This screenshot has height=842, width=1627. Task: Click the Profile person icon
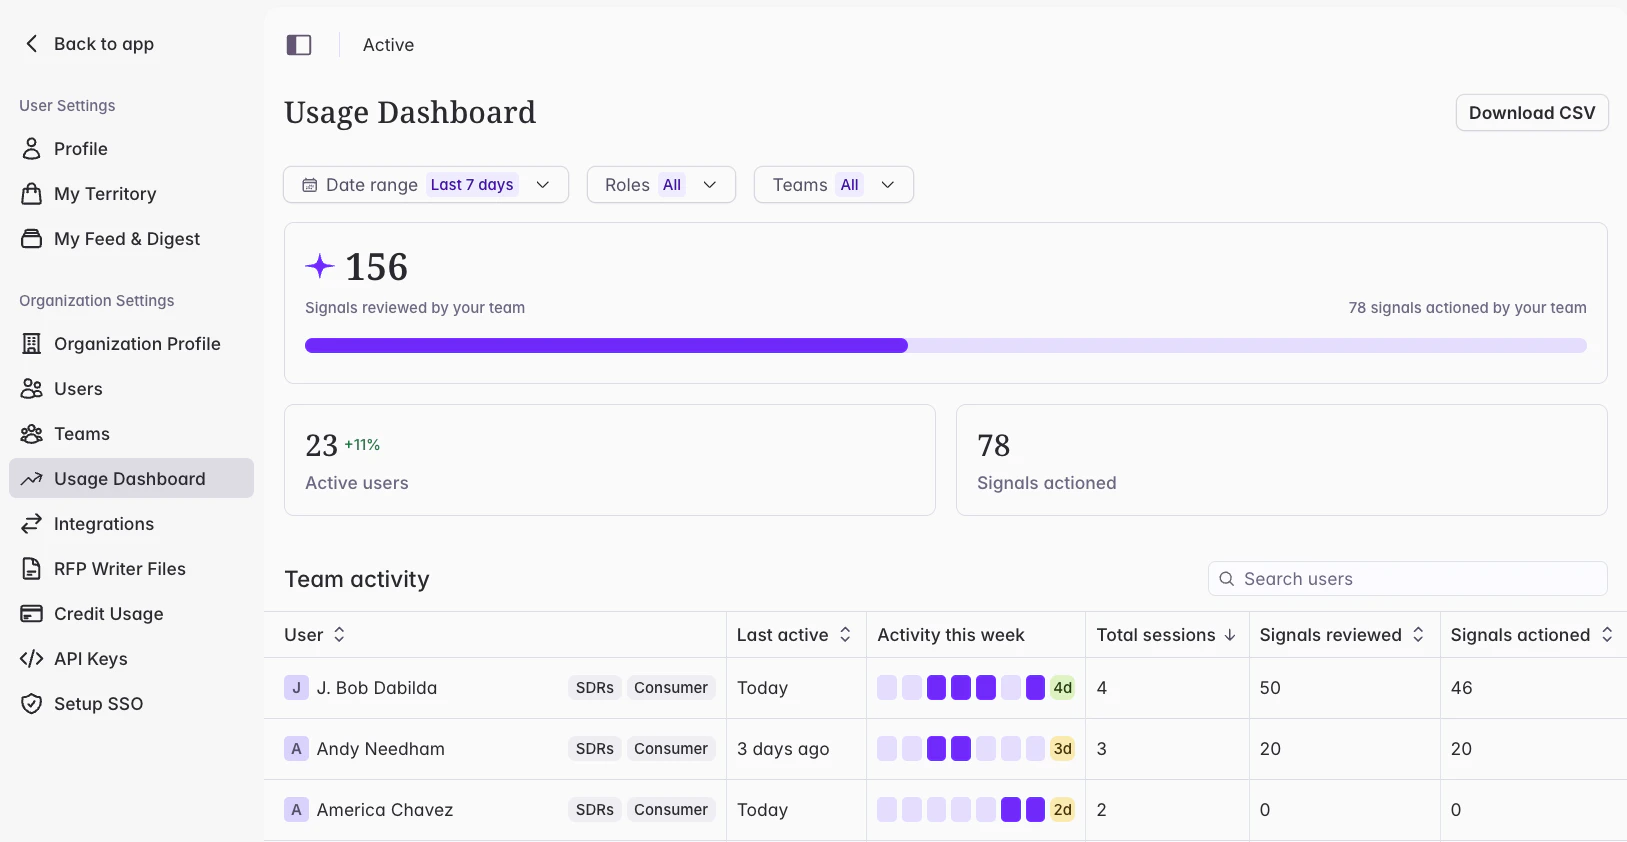[x=32, y=148]
